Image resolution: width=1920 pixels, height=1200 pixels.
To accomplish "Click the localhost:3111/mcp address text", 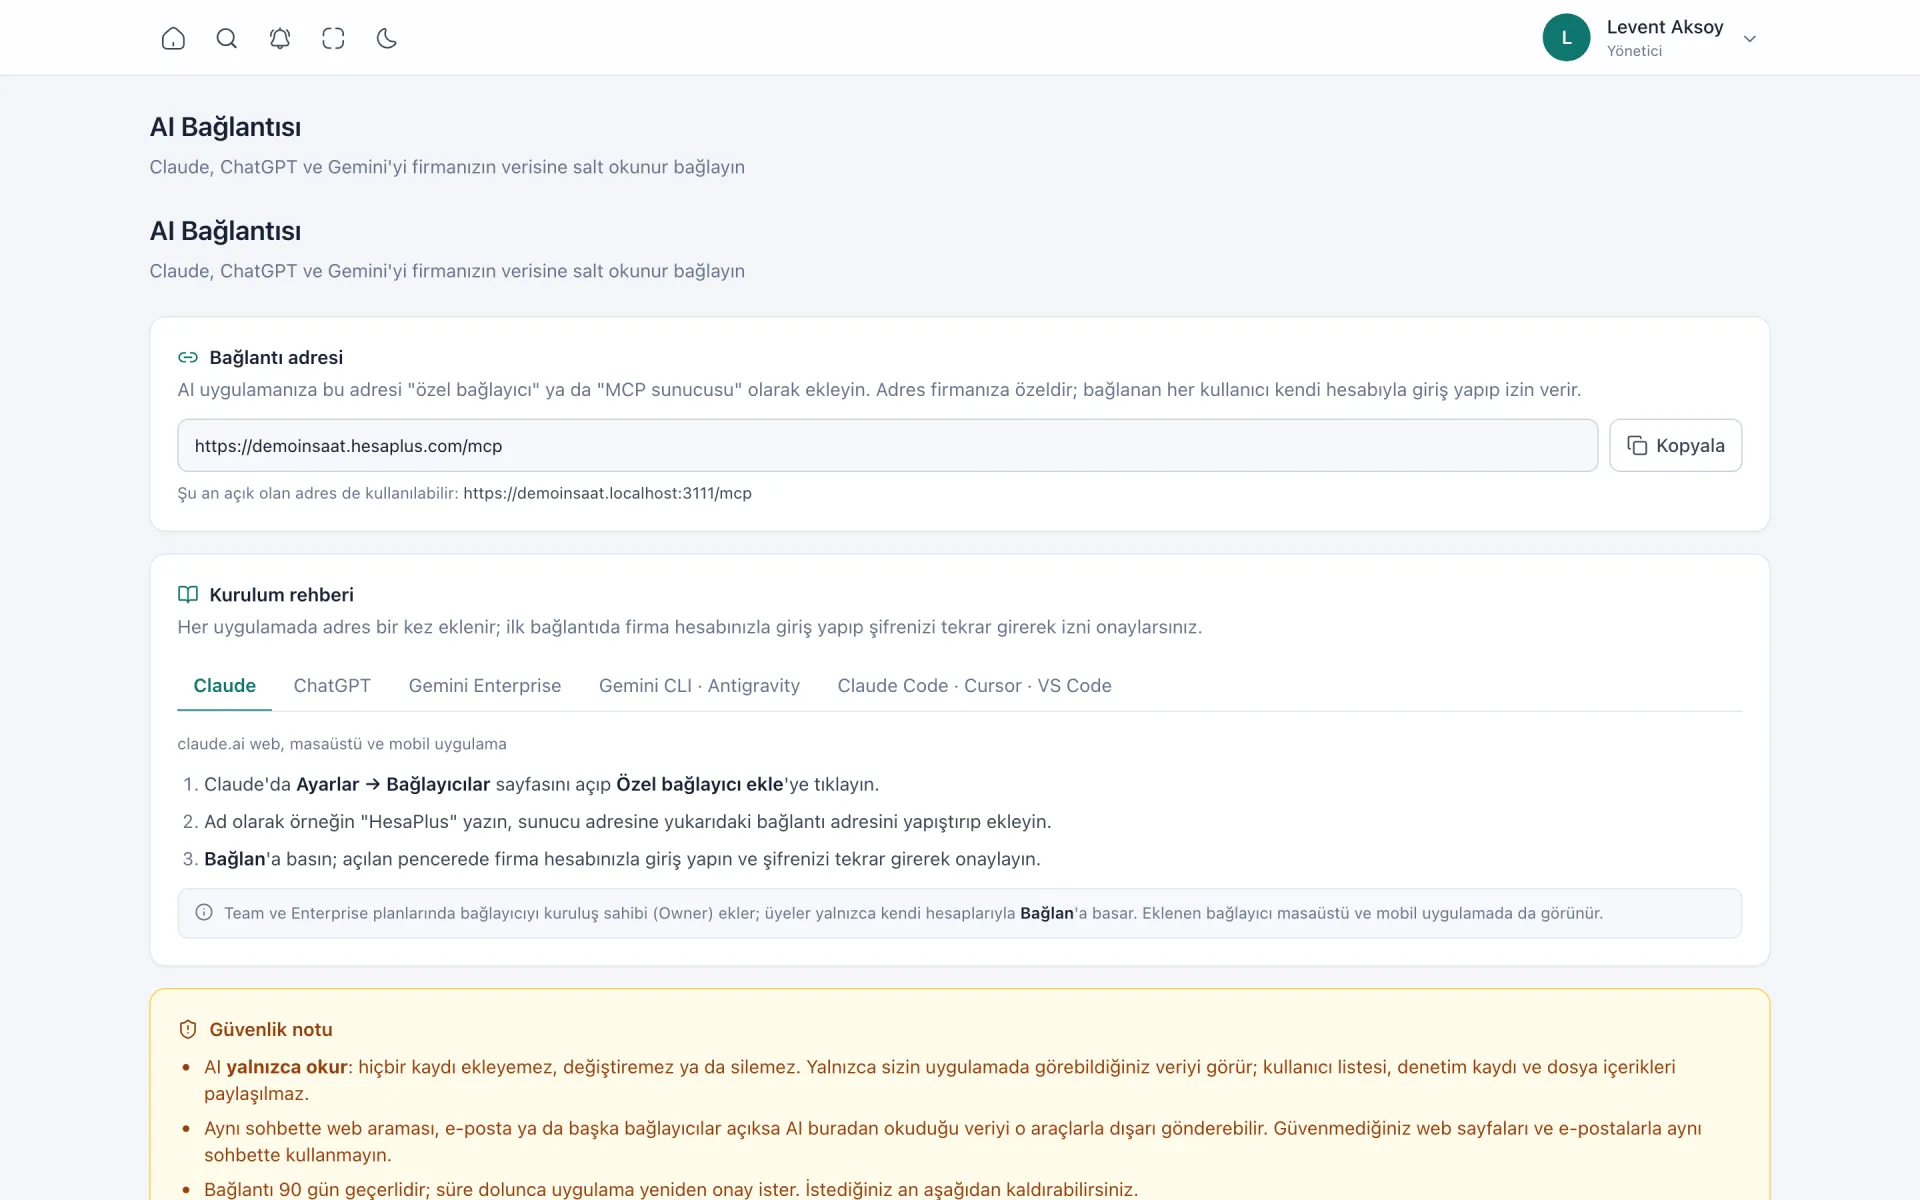I will (x=607, y=493).
